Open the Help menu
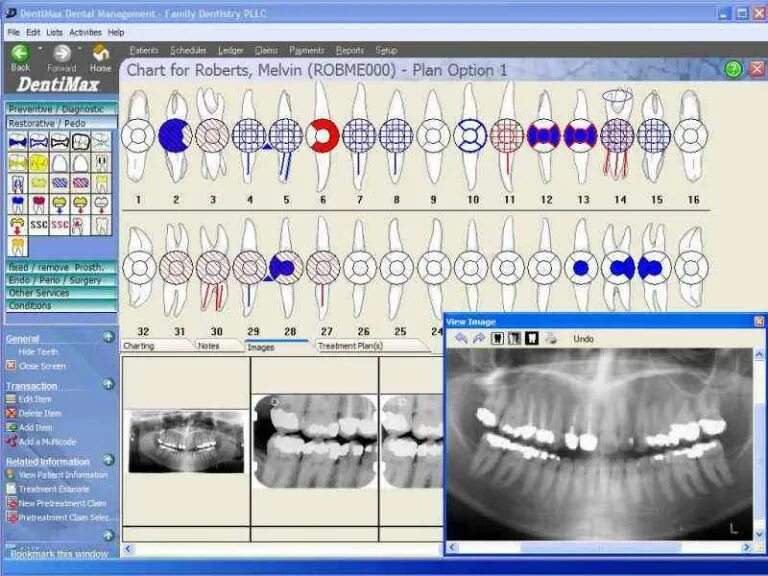Viewport: 768px width, 576px height. click(116, 32)
